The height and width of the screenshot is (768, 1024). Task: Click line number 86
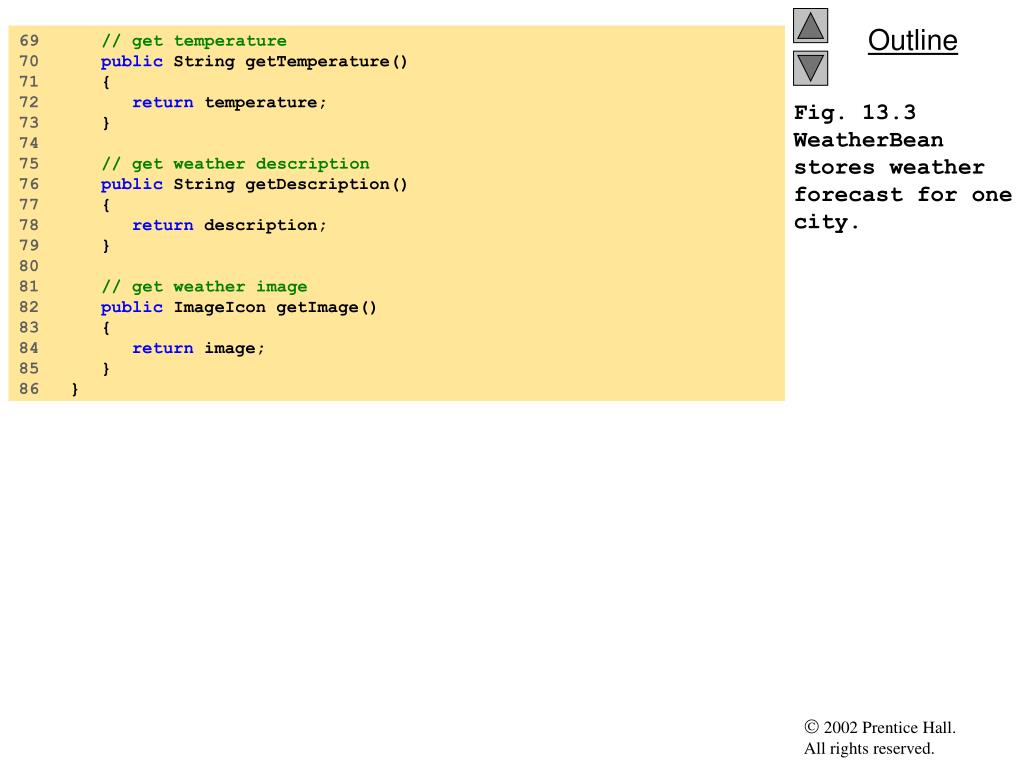[29, 389]
